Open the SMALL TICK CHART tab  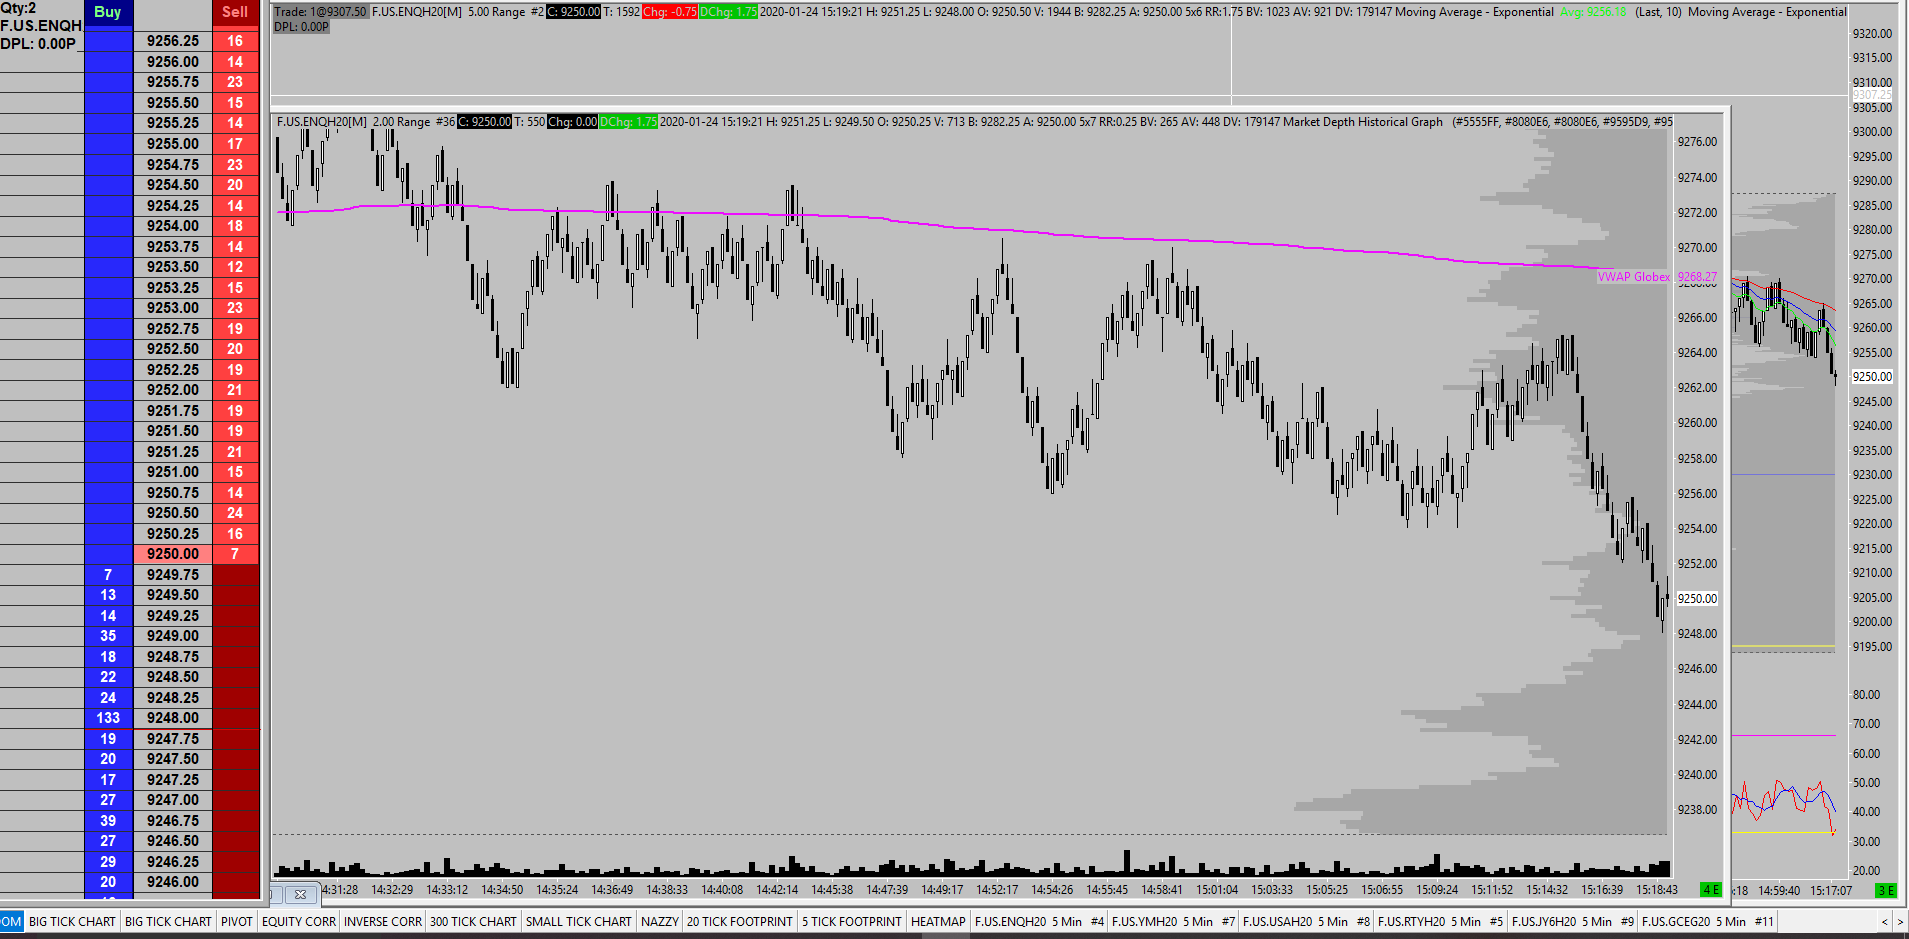tap(579, 922)
